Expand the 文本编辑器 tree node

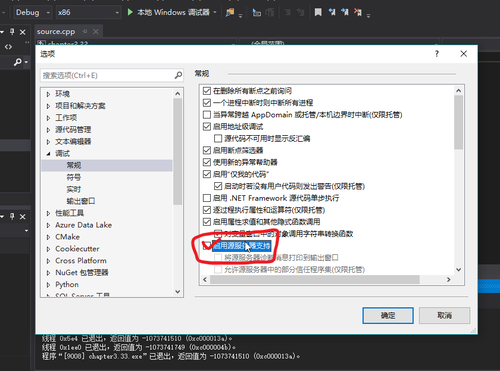pyautogui.click(x=48, y=142)
